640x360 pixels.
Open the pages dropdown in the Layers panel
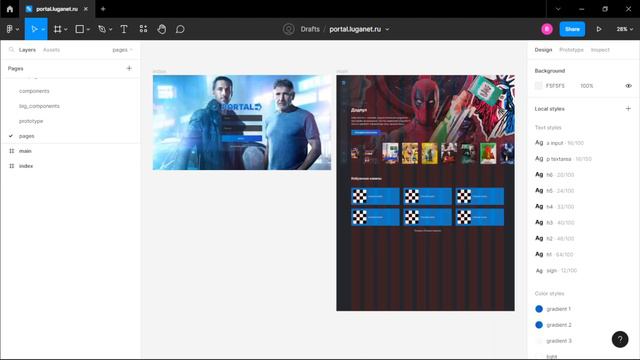pos(122,50)
